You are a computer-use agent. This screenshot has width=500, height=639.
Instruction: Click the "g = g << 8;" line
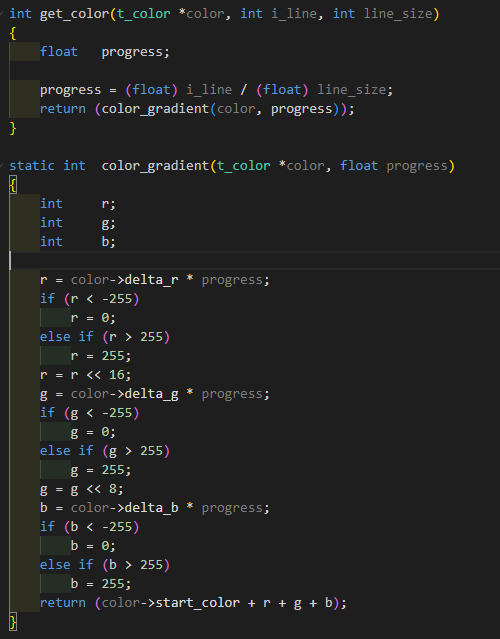(x=81, y=489)
